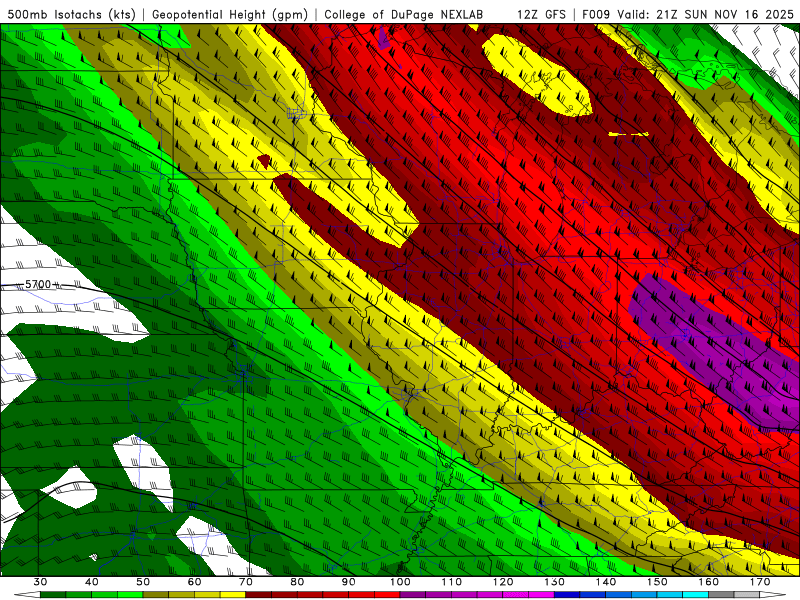Click the 5700 height contour label

[x=38, y=284]
